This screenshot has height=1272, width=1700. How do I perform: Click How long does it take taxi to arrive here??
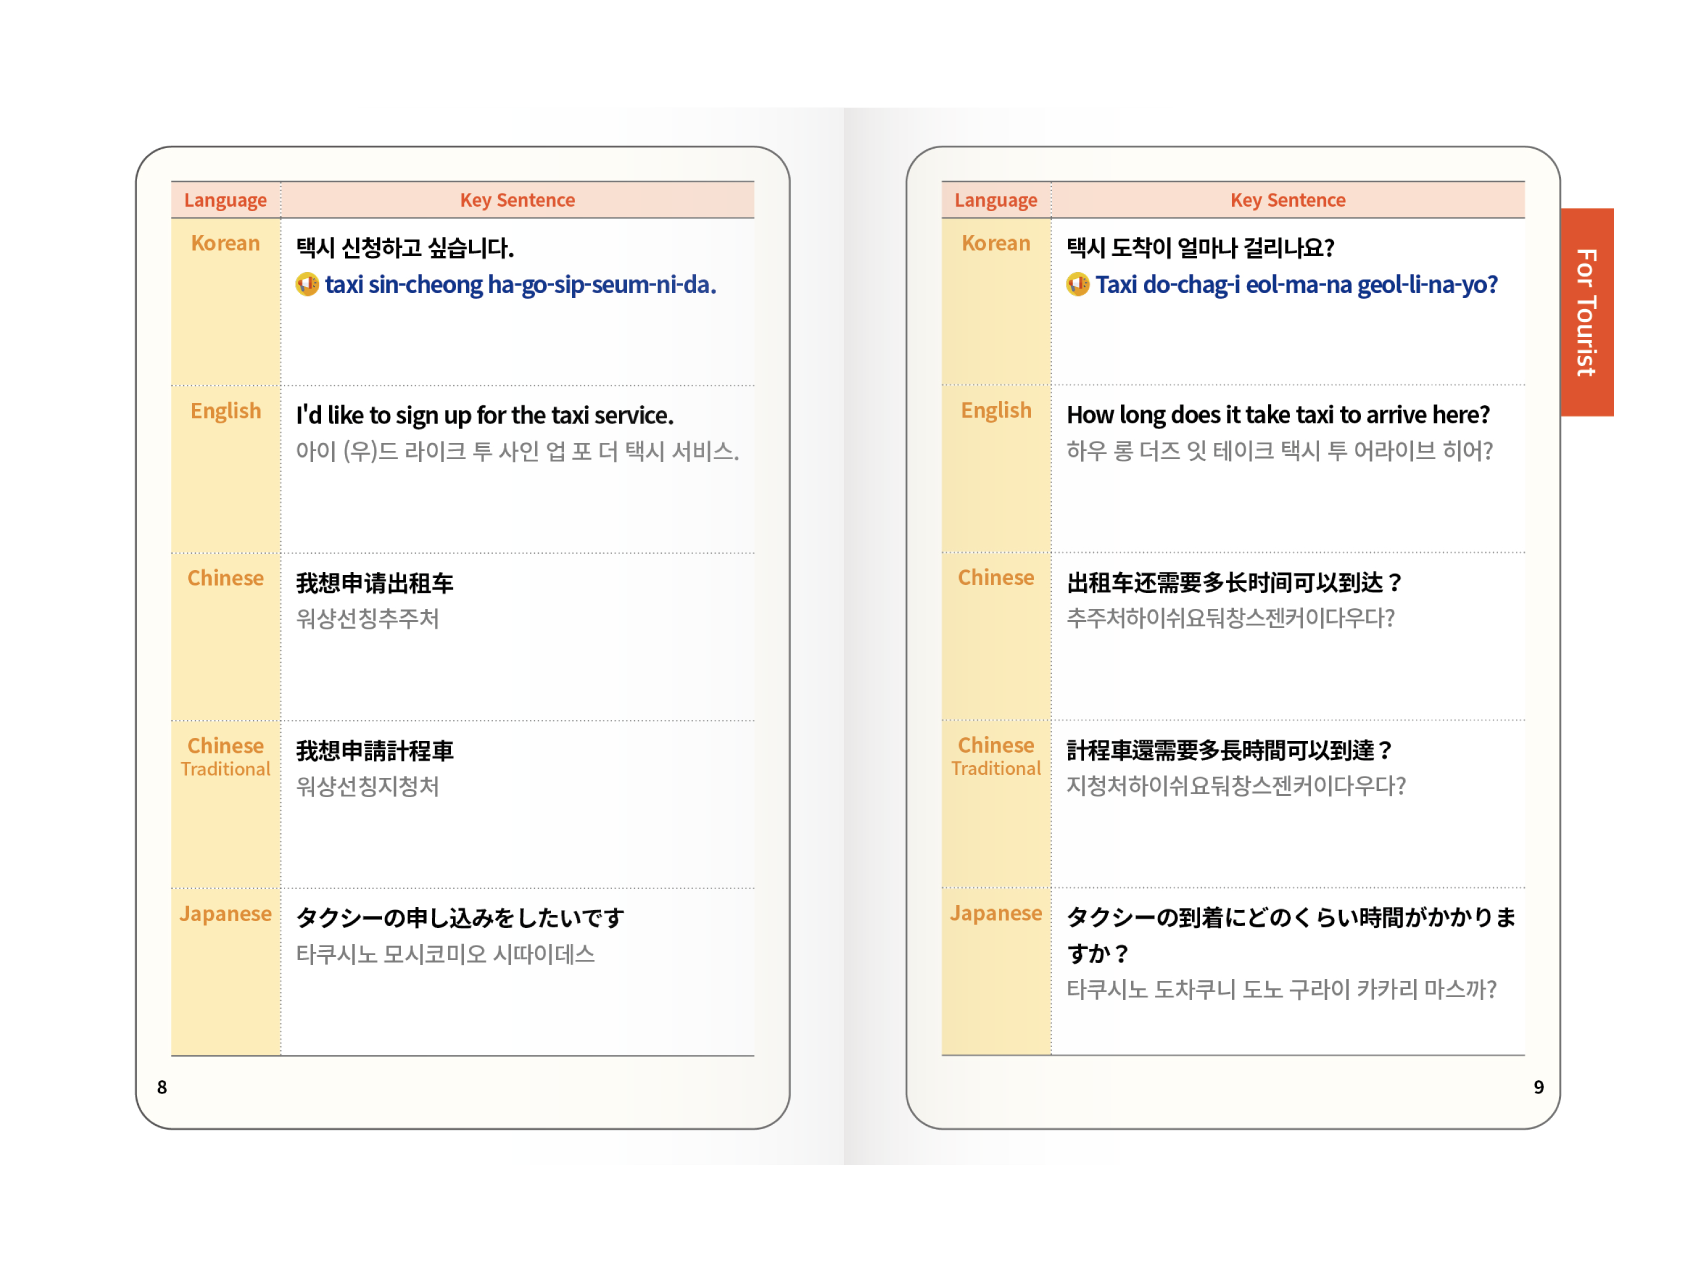(1278, 415)
